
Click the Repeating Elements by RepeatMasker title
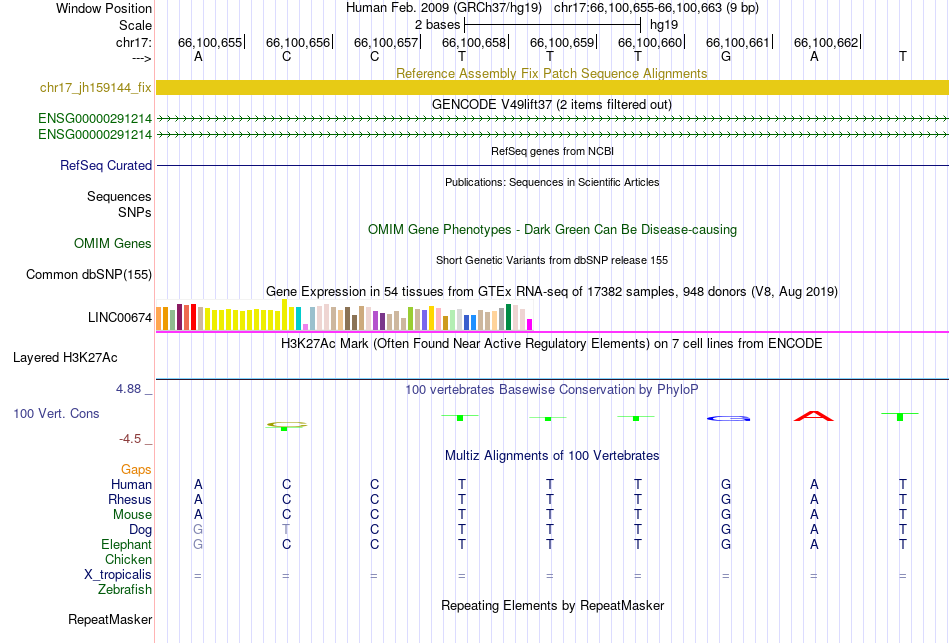[x=553, y=605]
